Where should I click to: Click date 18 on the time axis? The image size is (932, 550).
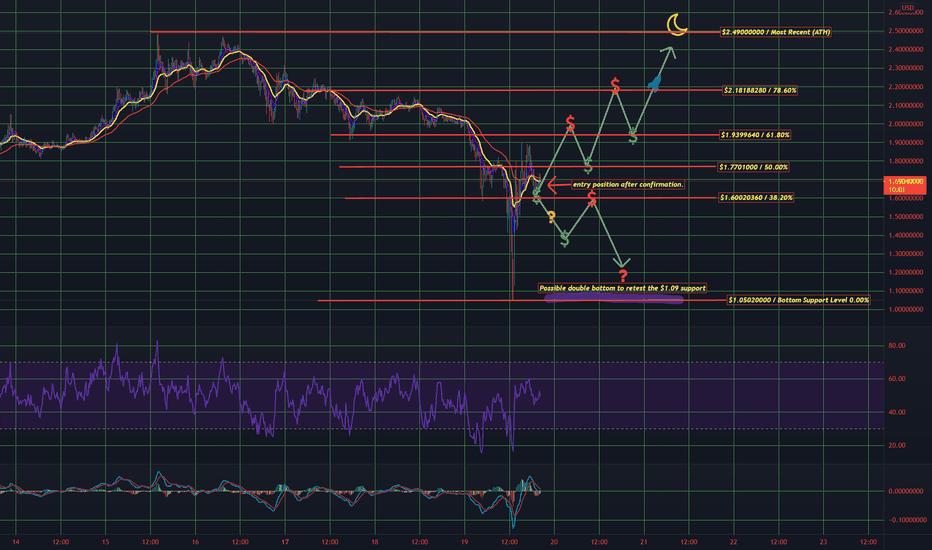375,542
